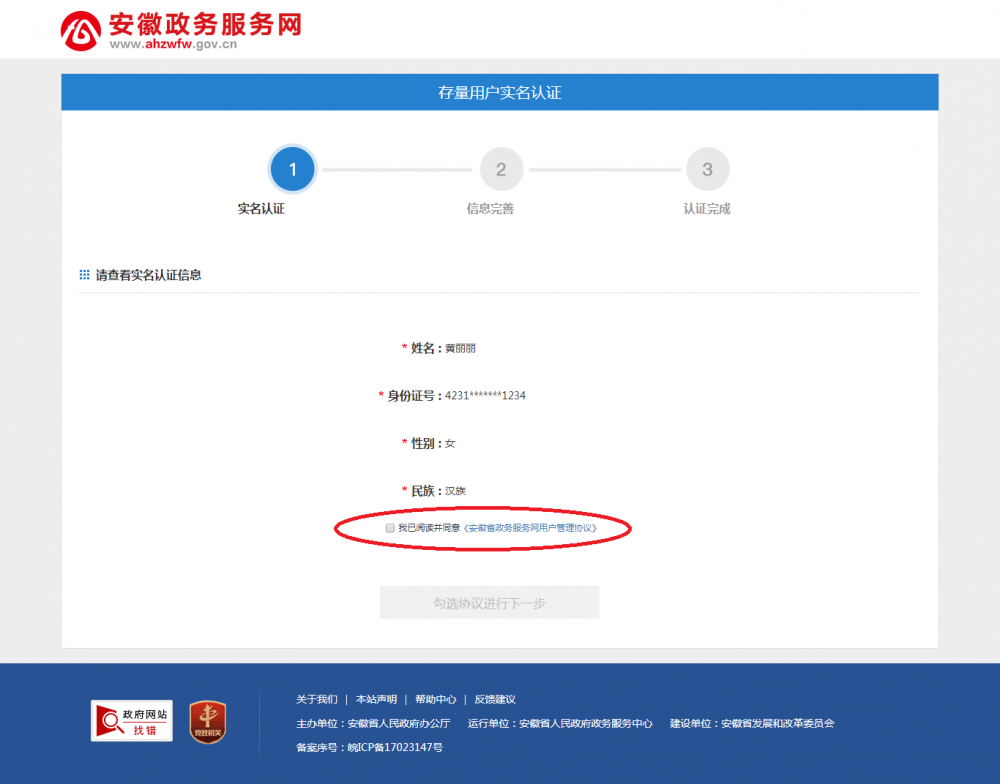Click the 勾选协议进行下一步 button
1000x784 pixels.
click(x=489, y=601)
